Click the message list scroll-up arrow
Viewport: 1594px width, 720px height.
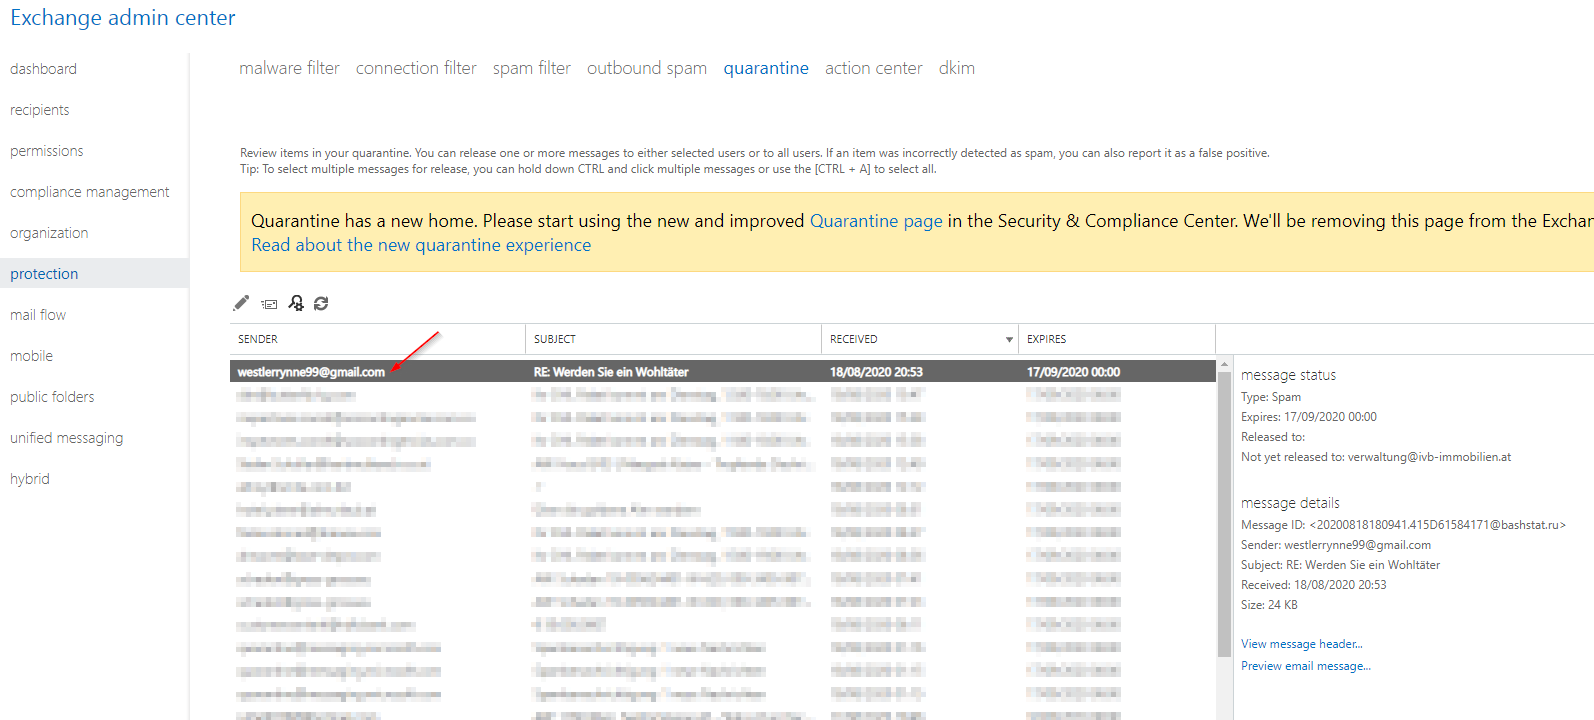(1224, 365)
